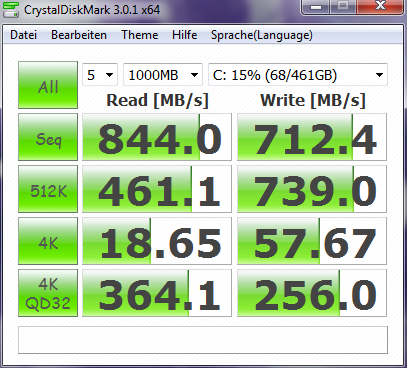
Task: Click the 4K QD32 write result 256.0
Action: coord(312,293)
